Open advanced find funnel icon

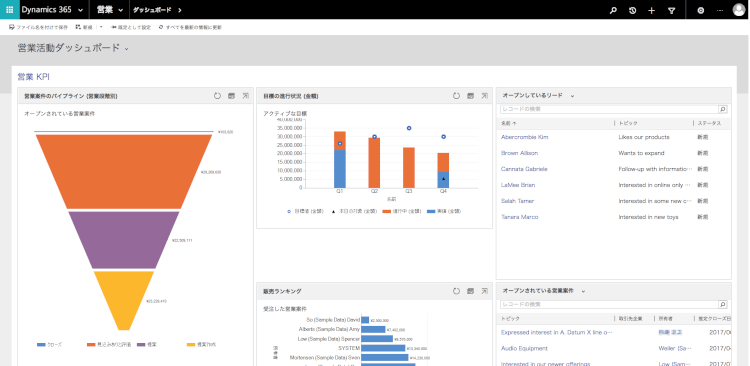(671, 10)
